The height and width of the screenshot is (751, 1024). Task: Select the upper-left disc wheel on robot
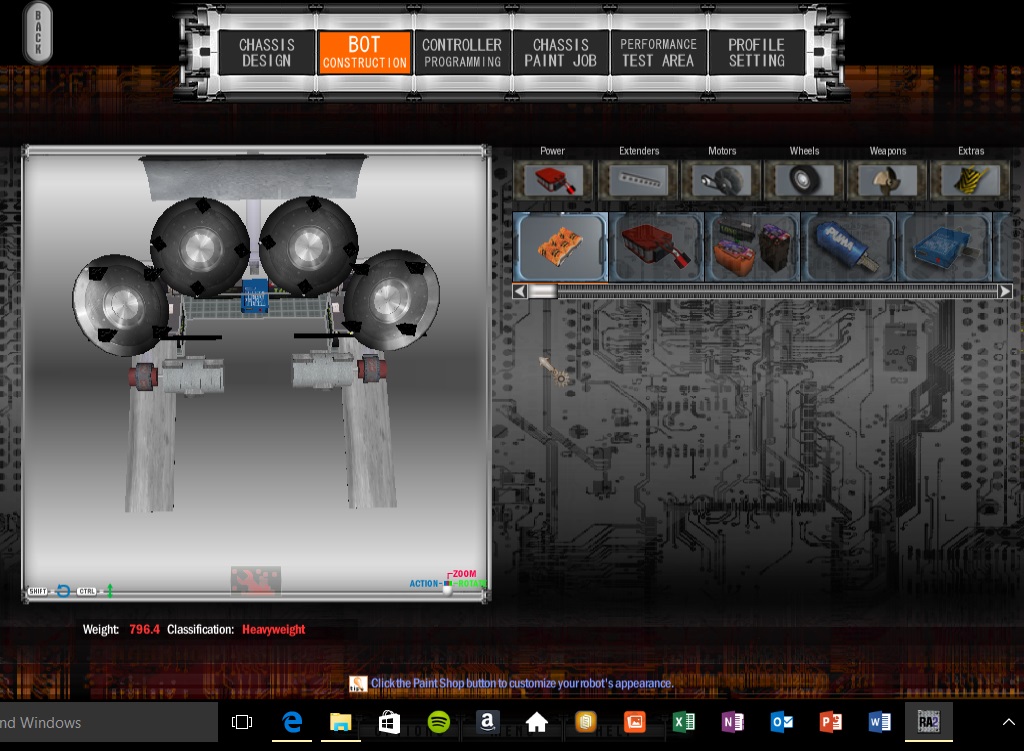pos(200,247)
